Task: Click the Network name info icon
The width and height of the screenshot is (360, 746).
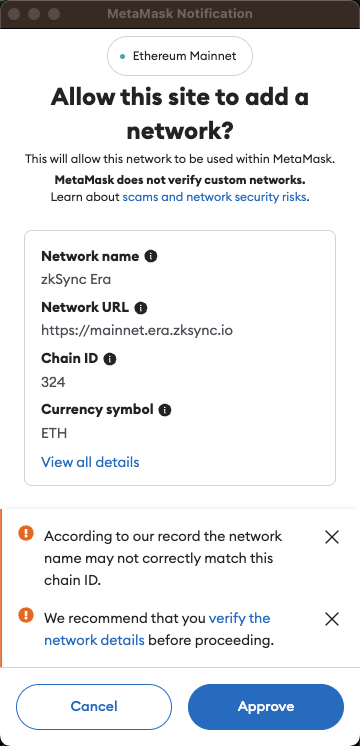Action: [x=150, y=257]
